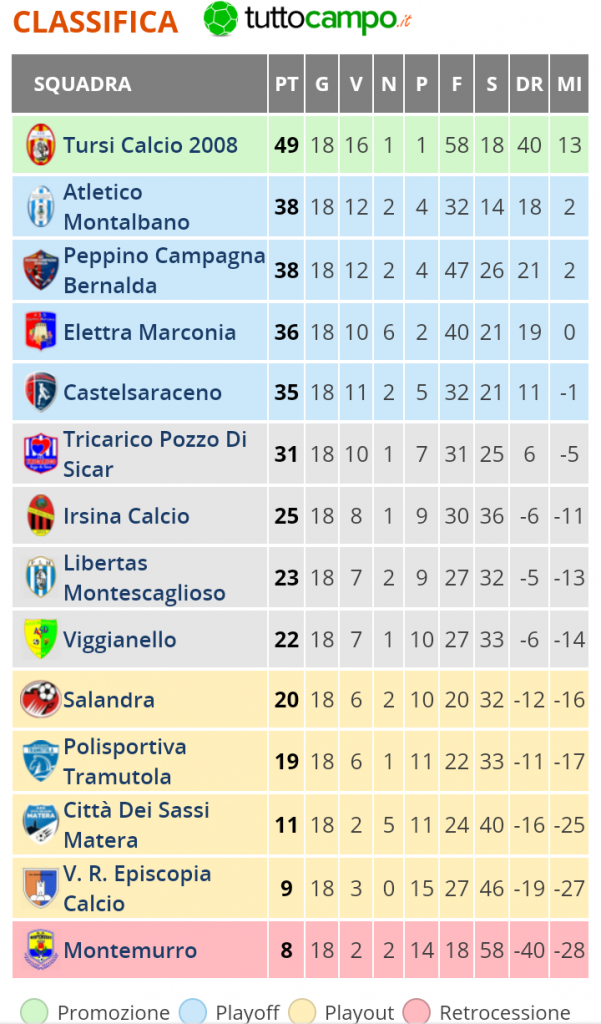Click the SQUADRA column header
Screen dimensions: 601x1024
pyautogui.click(x=82, y=84)
